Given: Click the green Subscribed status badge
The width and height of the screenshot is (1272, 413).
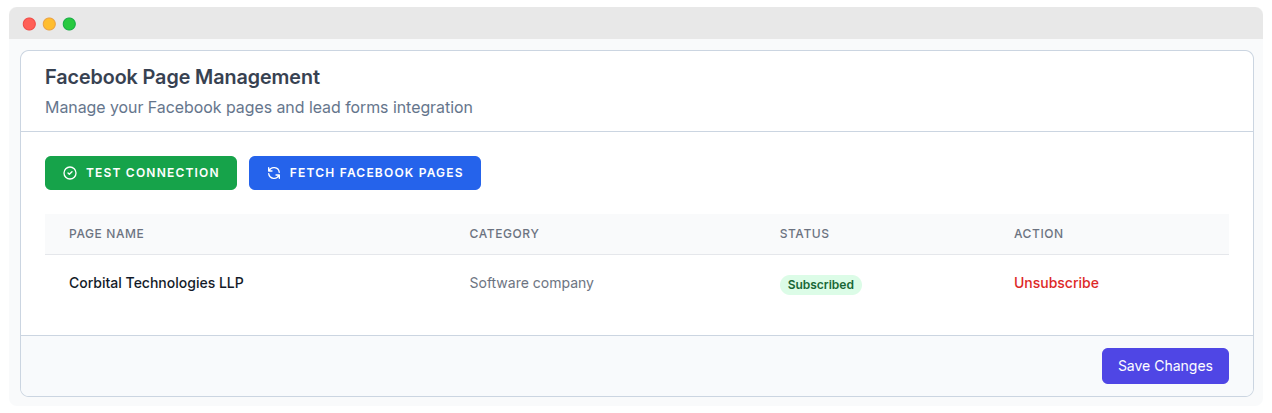Looking at the screenshot, I should pyautogui.click(x=820, y=285).
